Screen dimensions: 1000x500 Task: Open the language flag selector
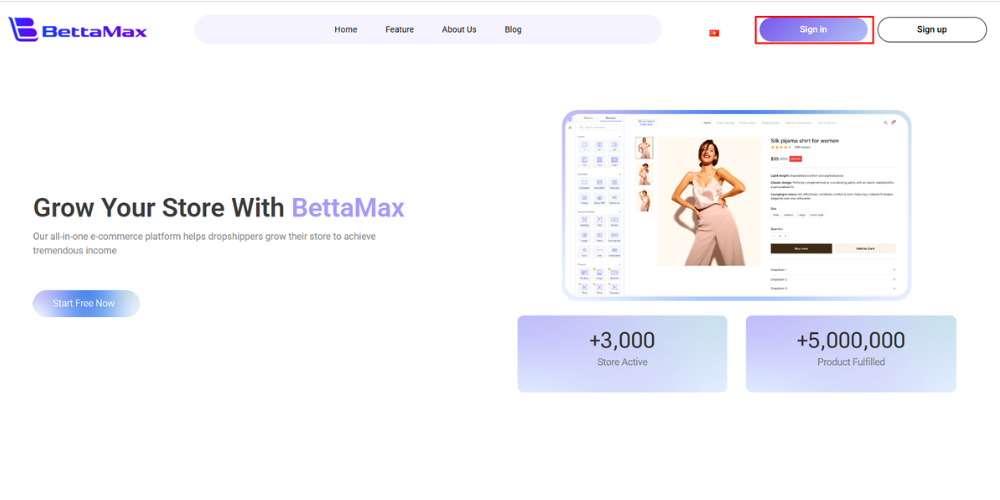click(714, 33)
